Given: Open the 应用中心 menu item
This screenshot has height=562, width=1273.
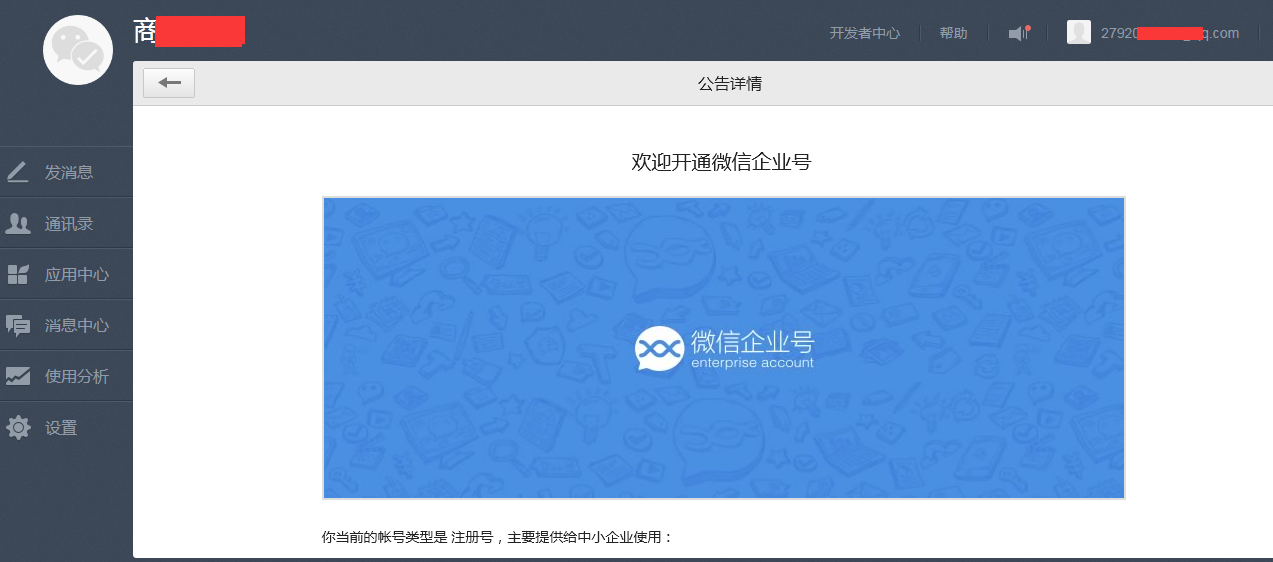Looking at the screenshot, I should click(x=66, y=274).
